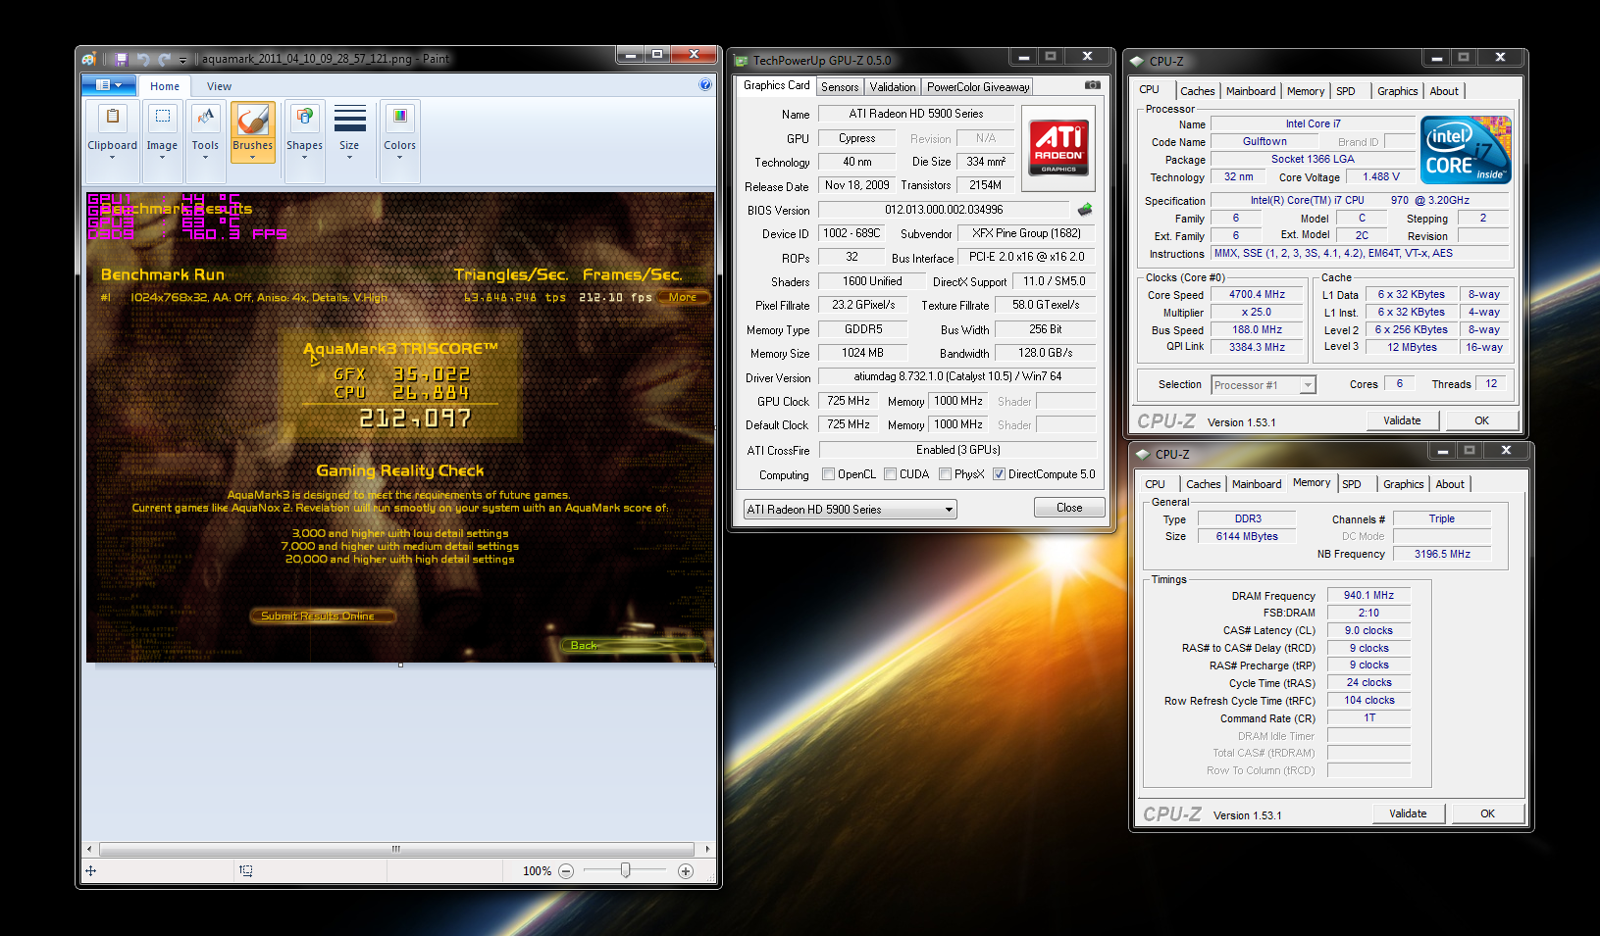Click the Undo arrow in Paint quick access
This screenshot has height=936, width=1600.
coord(143,59)
